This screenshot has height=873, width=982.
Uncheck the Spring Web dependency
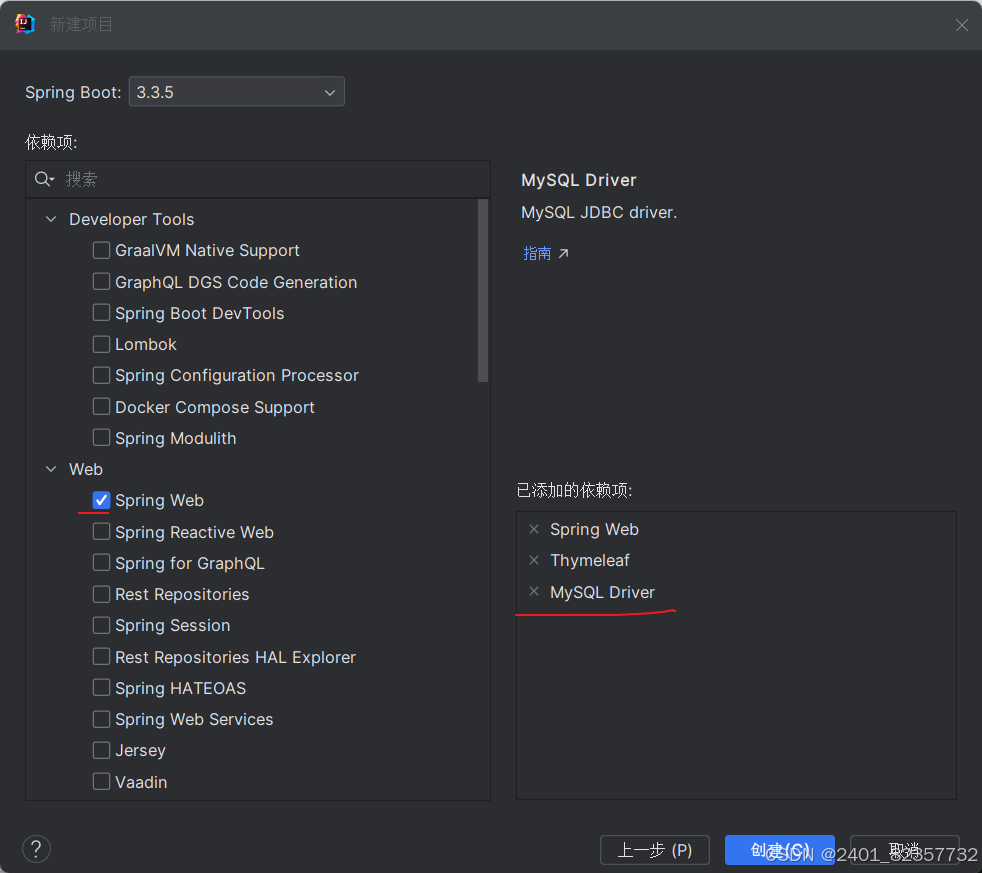coord(101,500)
